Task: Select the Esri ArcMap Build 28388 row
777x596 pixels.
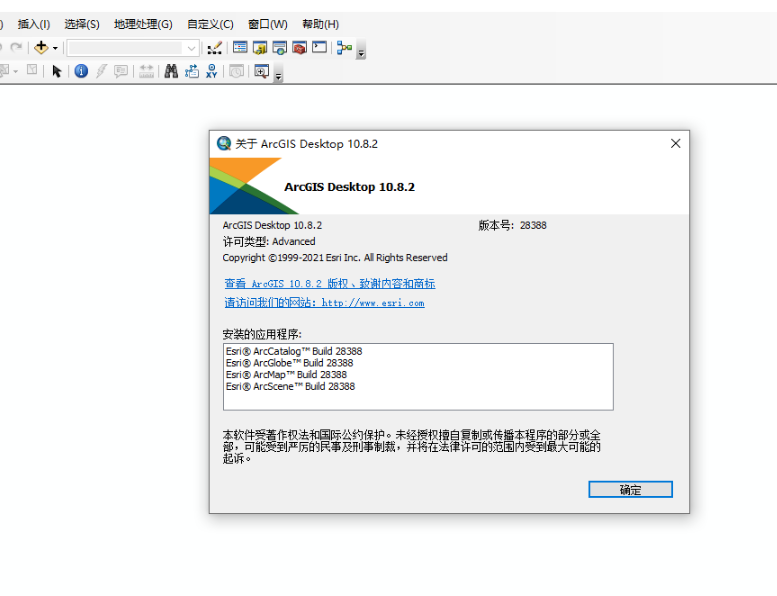Action: point(286,375)
